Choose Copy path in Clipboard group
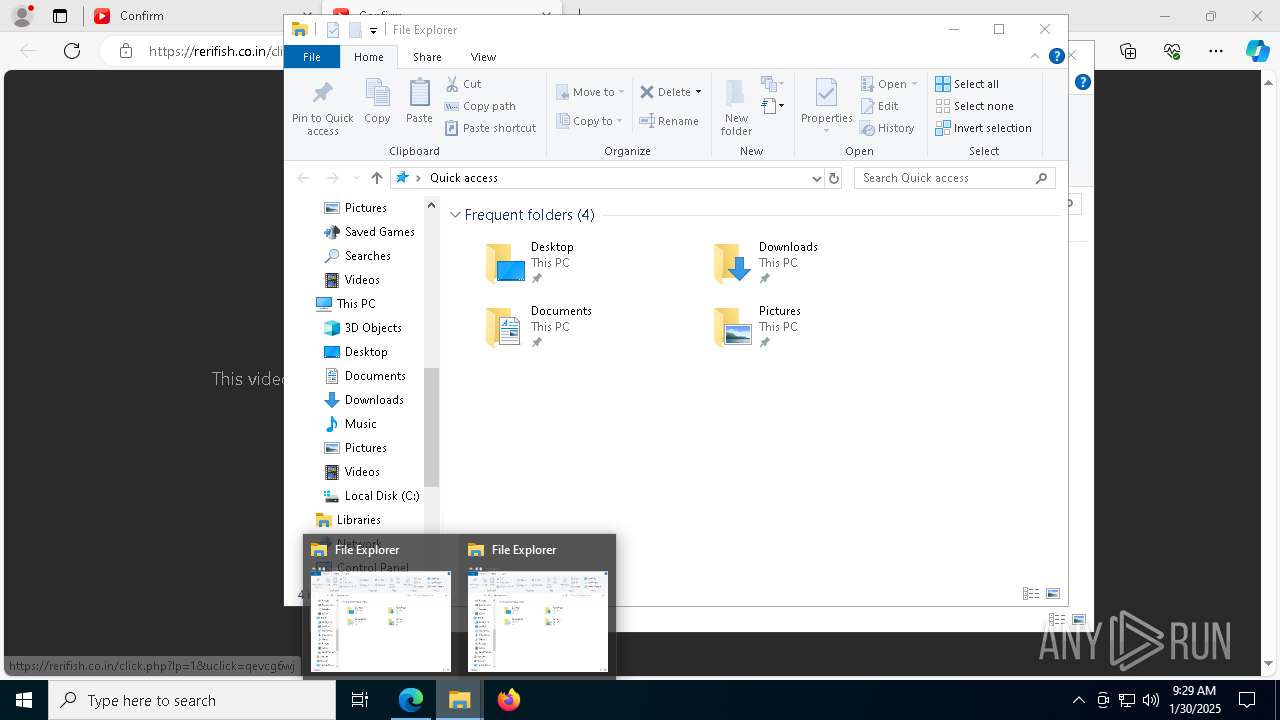The image size is (1280, 720). tap(480, 106)
